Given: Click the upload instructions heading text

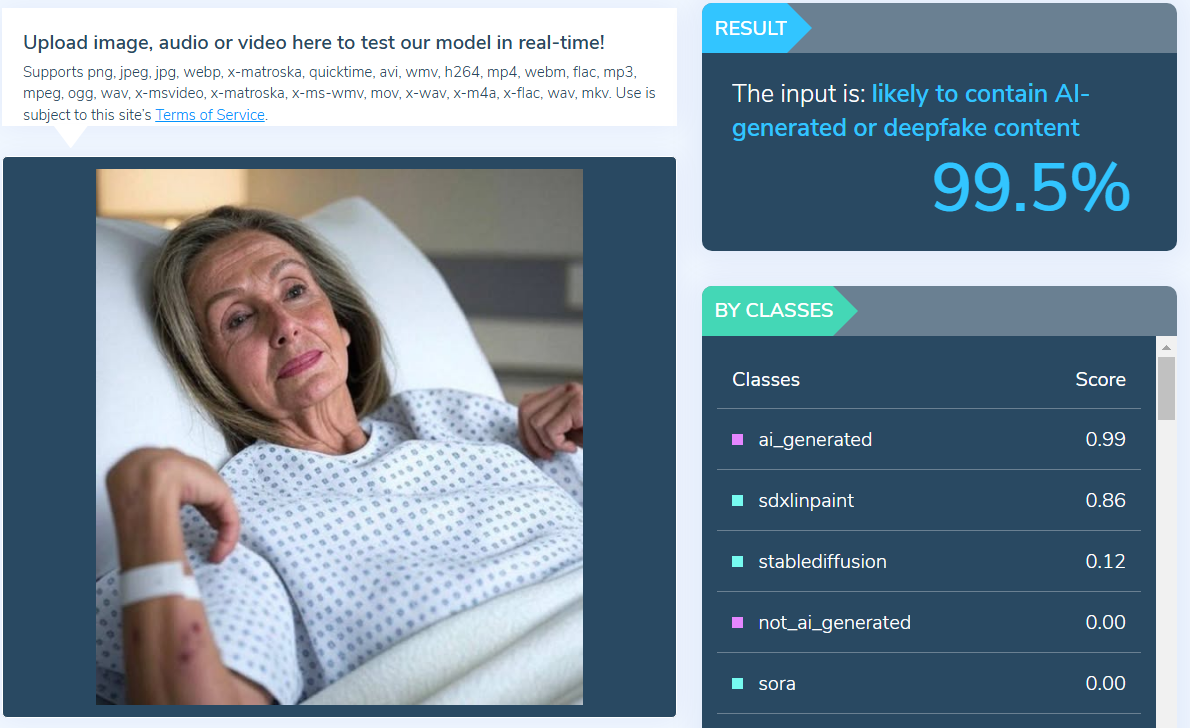Looking at the screenshot, I should (313, 43).
